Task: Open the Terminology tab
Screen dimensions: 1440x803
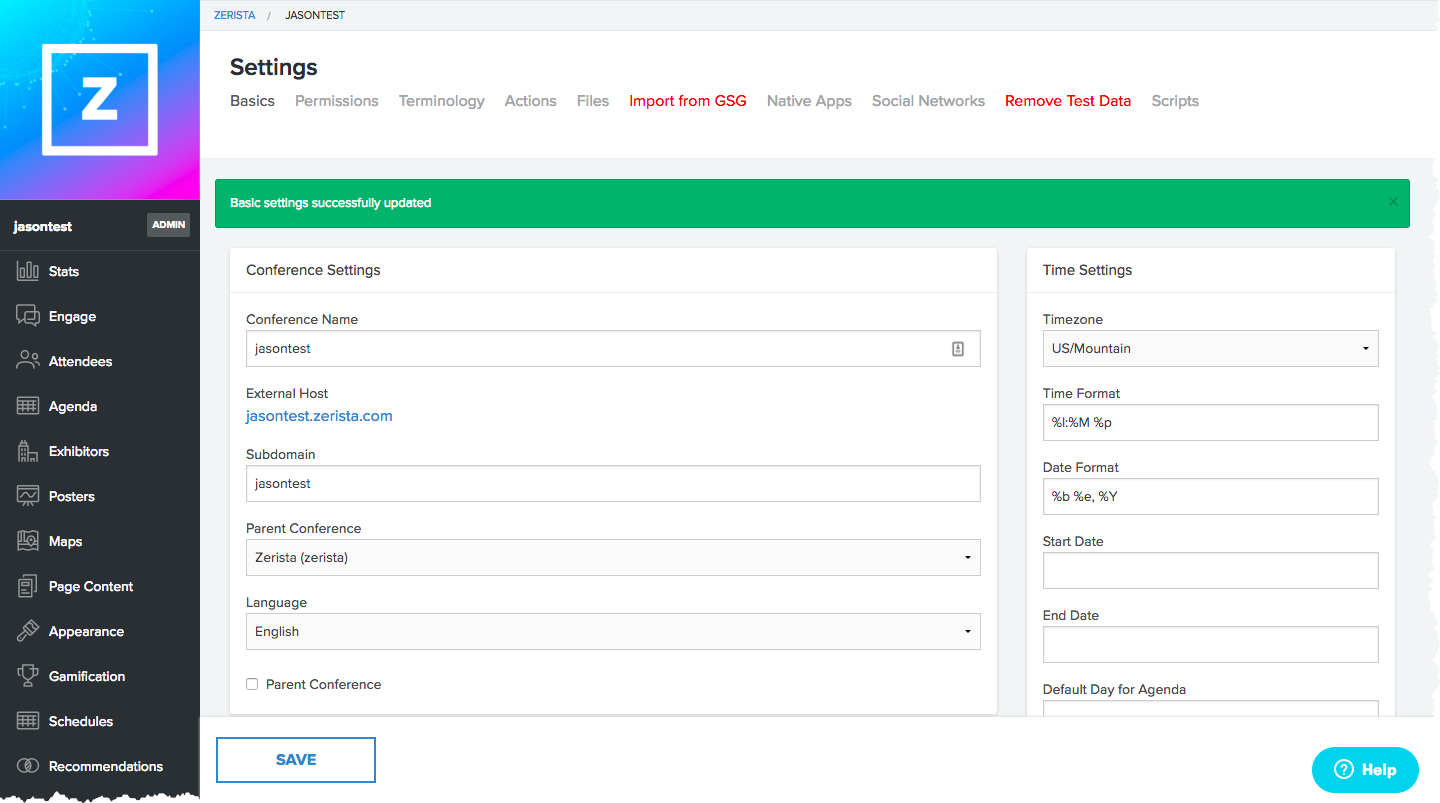Action: (x=442, y=101)
